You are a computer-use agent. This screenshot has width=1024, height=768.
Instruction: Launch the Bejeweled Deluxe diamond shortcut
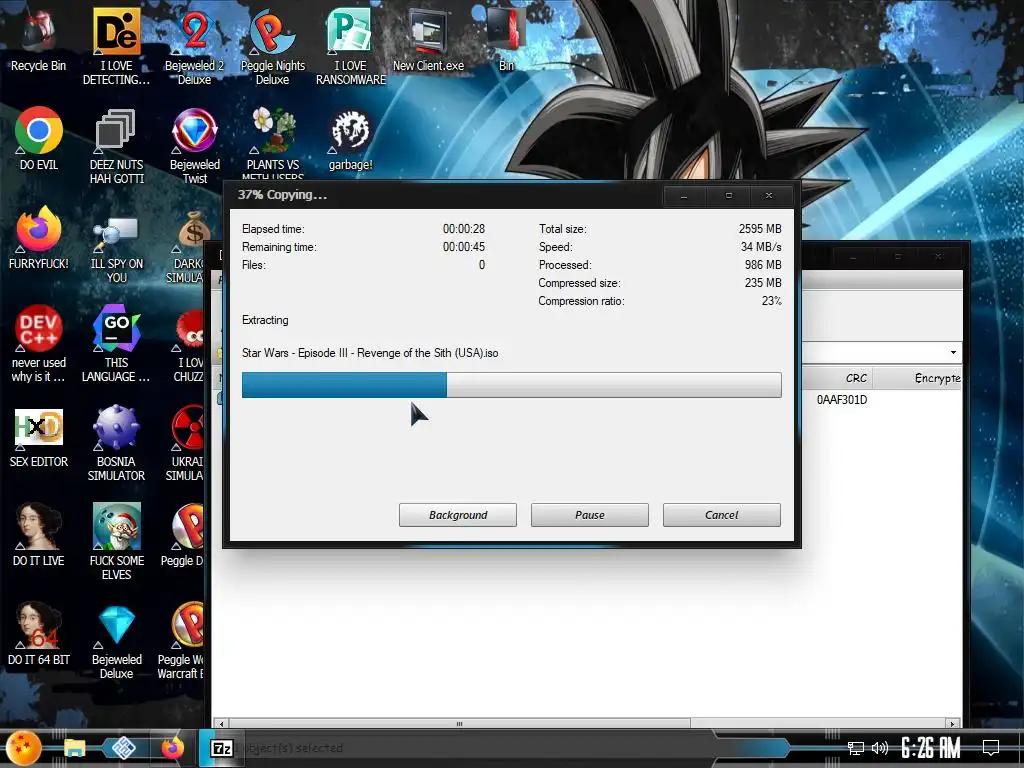(x=116, y=640)
